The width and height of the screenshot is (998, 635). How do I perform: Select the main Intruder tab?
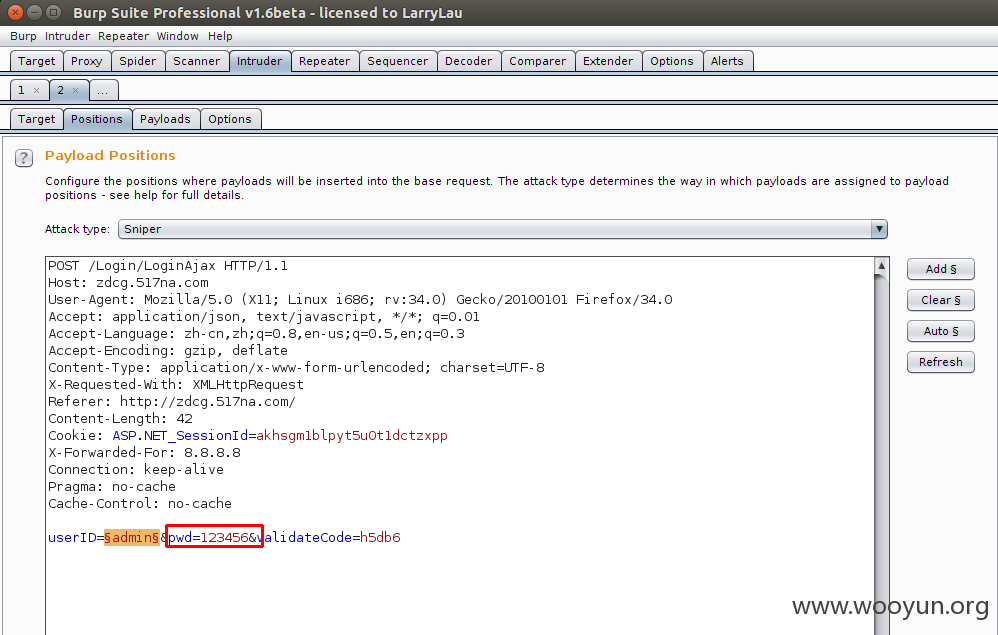[x=260, y=61]
